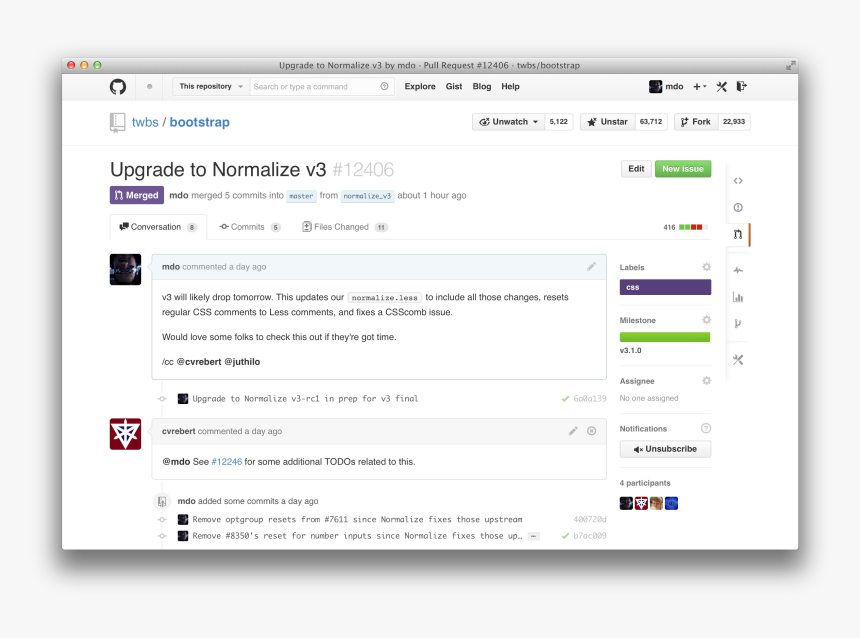The width and height of the screenshot is (860, 638).
Task: Open Blog in the top navigation
Action: tap(482, 87)
